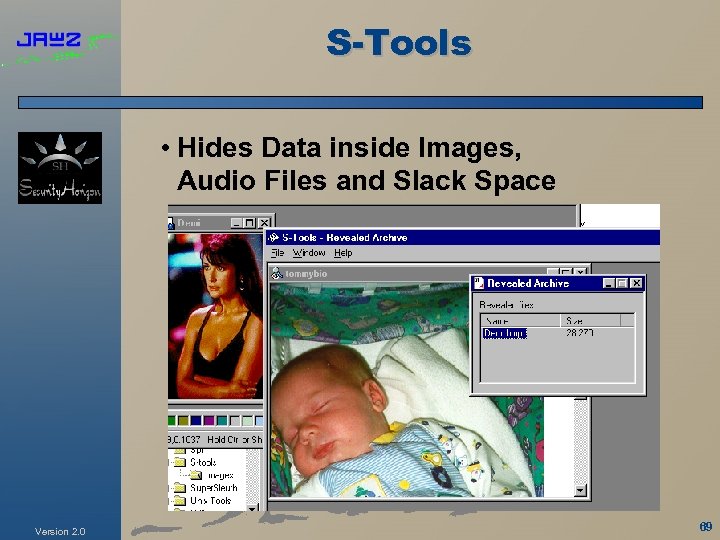This screenshot has width=720, height=540.
Task: Click the S-Tools title bar app icon
Action: (x=274, y=237)
